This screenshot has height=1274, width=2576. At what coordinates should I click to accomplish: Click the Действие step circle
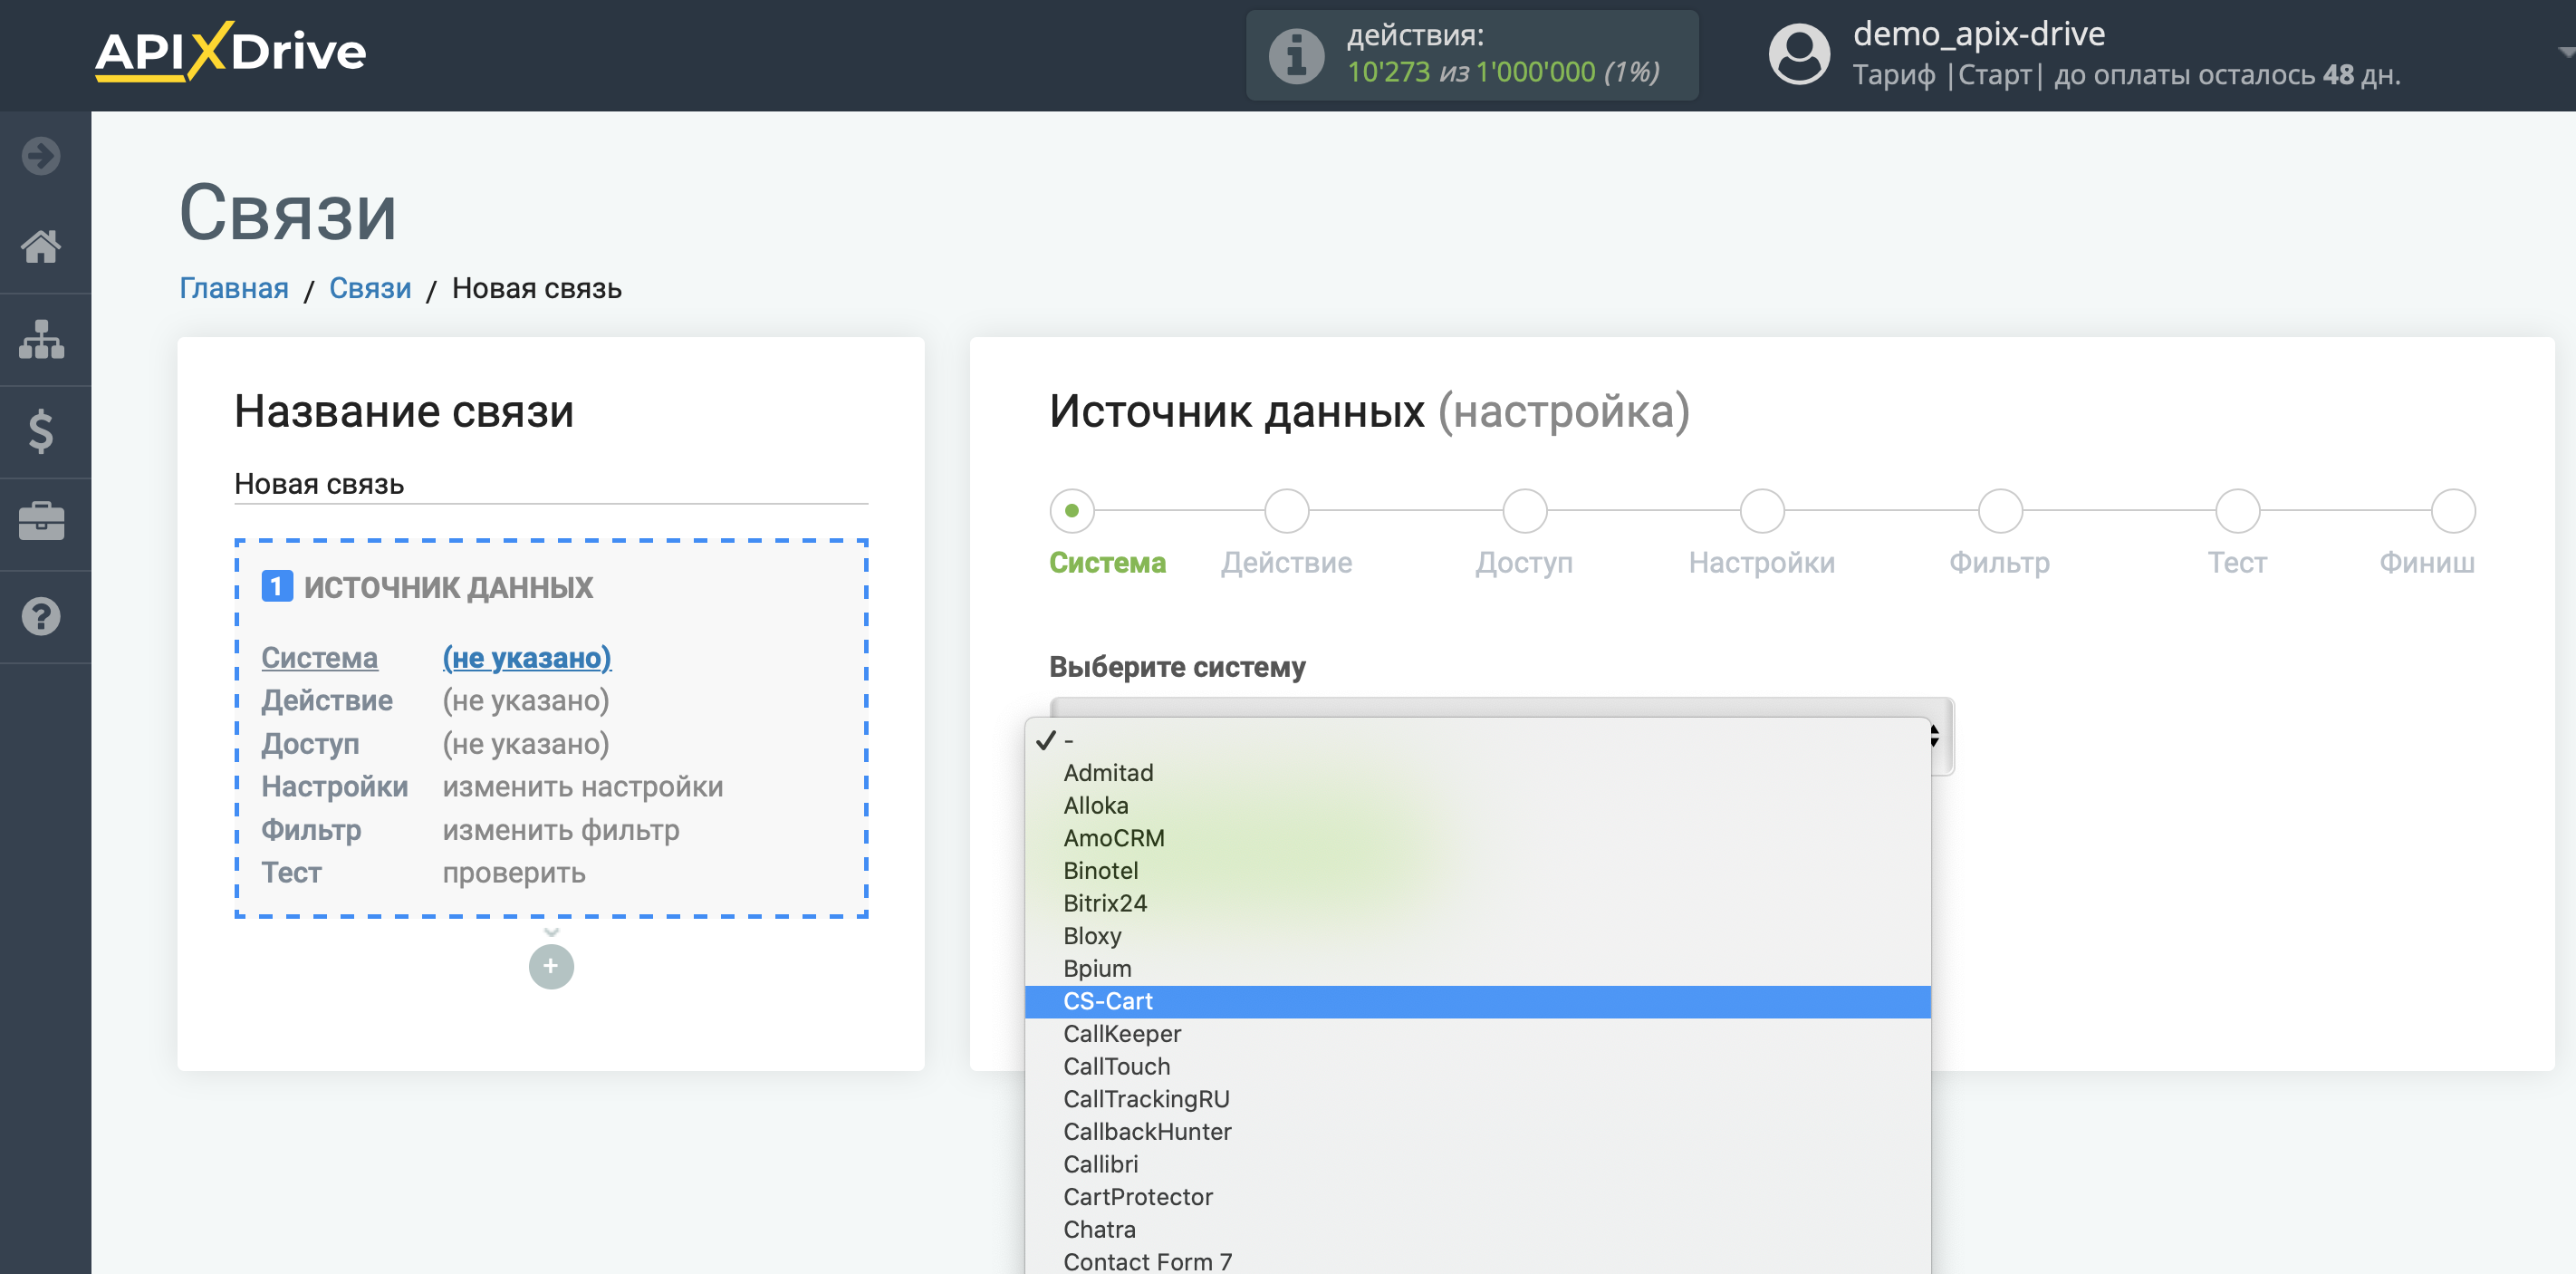pos(1287,511)
